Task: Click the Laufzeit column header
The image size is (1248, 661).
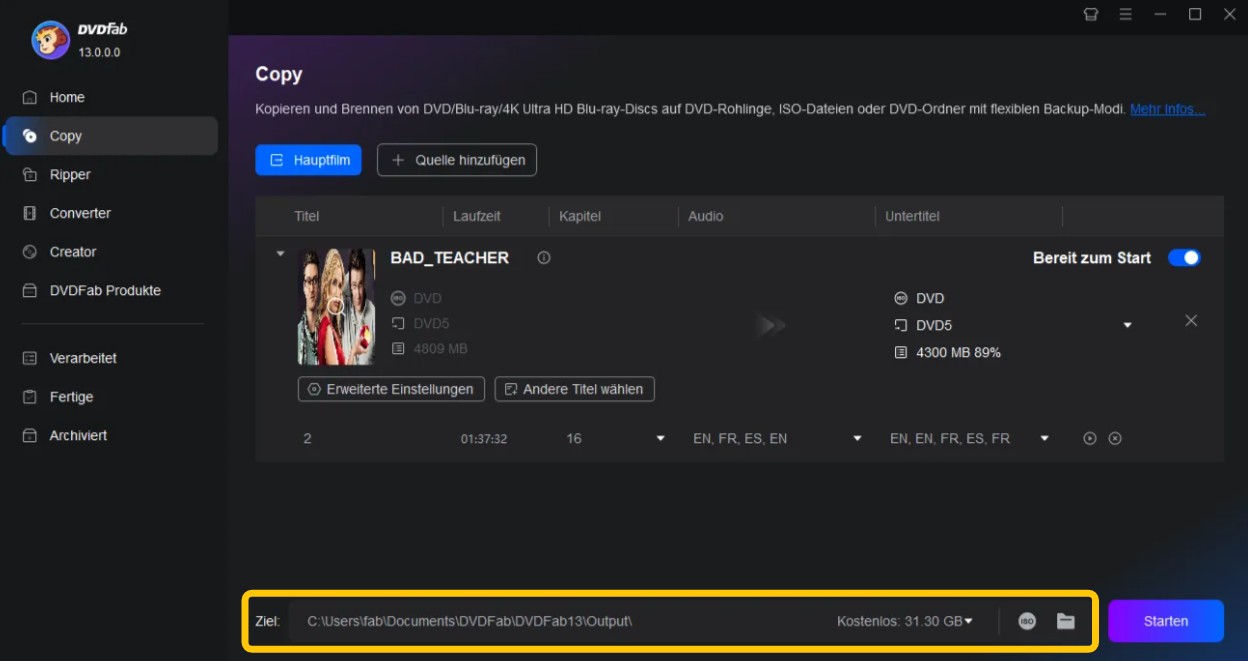Action: click(x=477, y=216)
